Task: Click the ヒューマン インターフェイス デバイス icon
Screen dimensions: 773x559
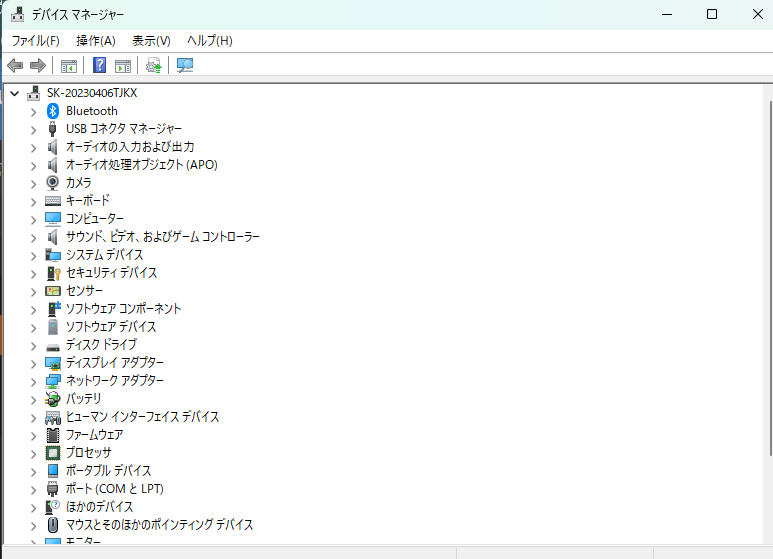Action: pos(53,418)
